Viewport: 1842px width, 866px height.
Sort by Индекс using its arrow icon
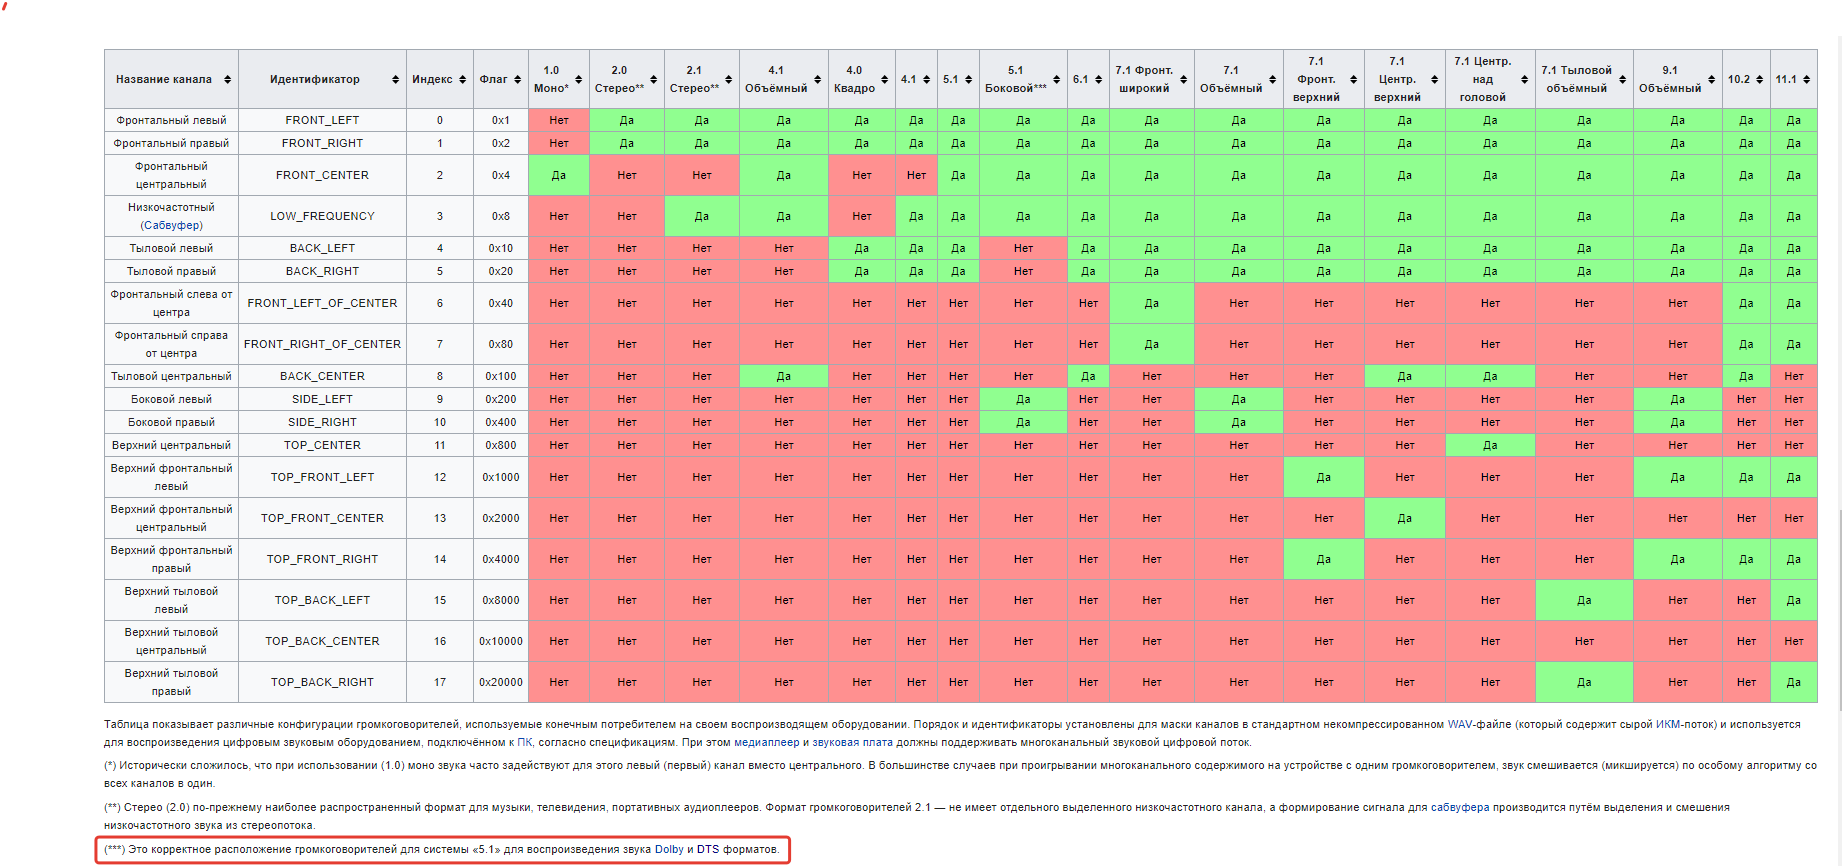pos(462,80)
